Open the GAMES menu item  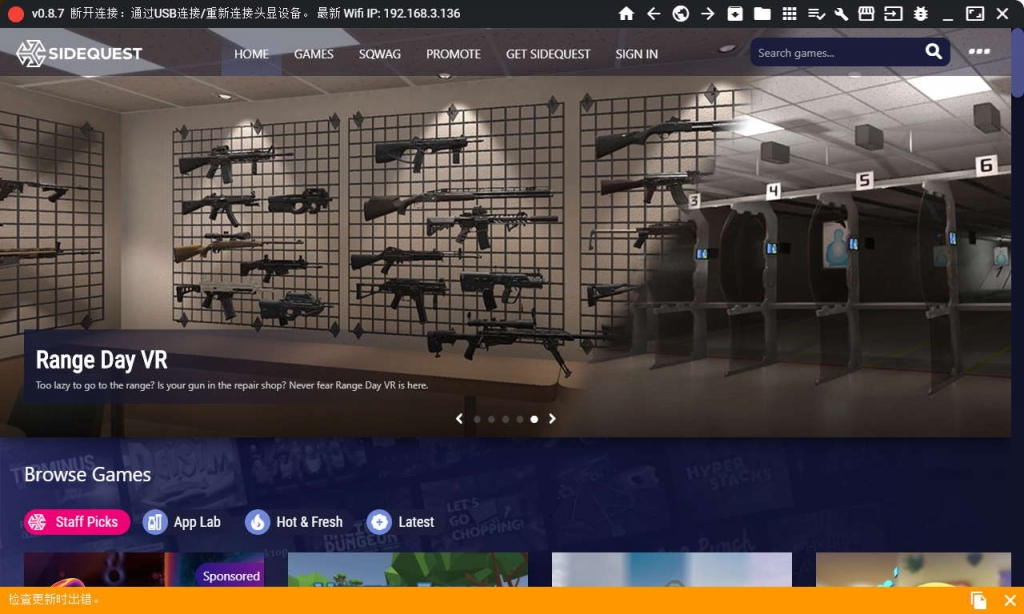[314, 54]
